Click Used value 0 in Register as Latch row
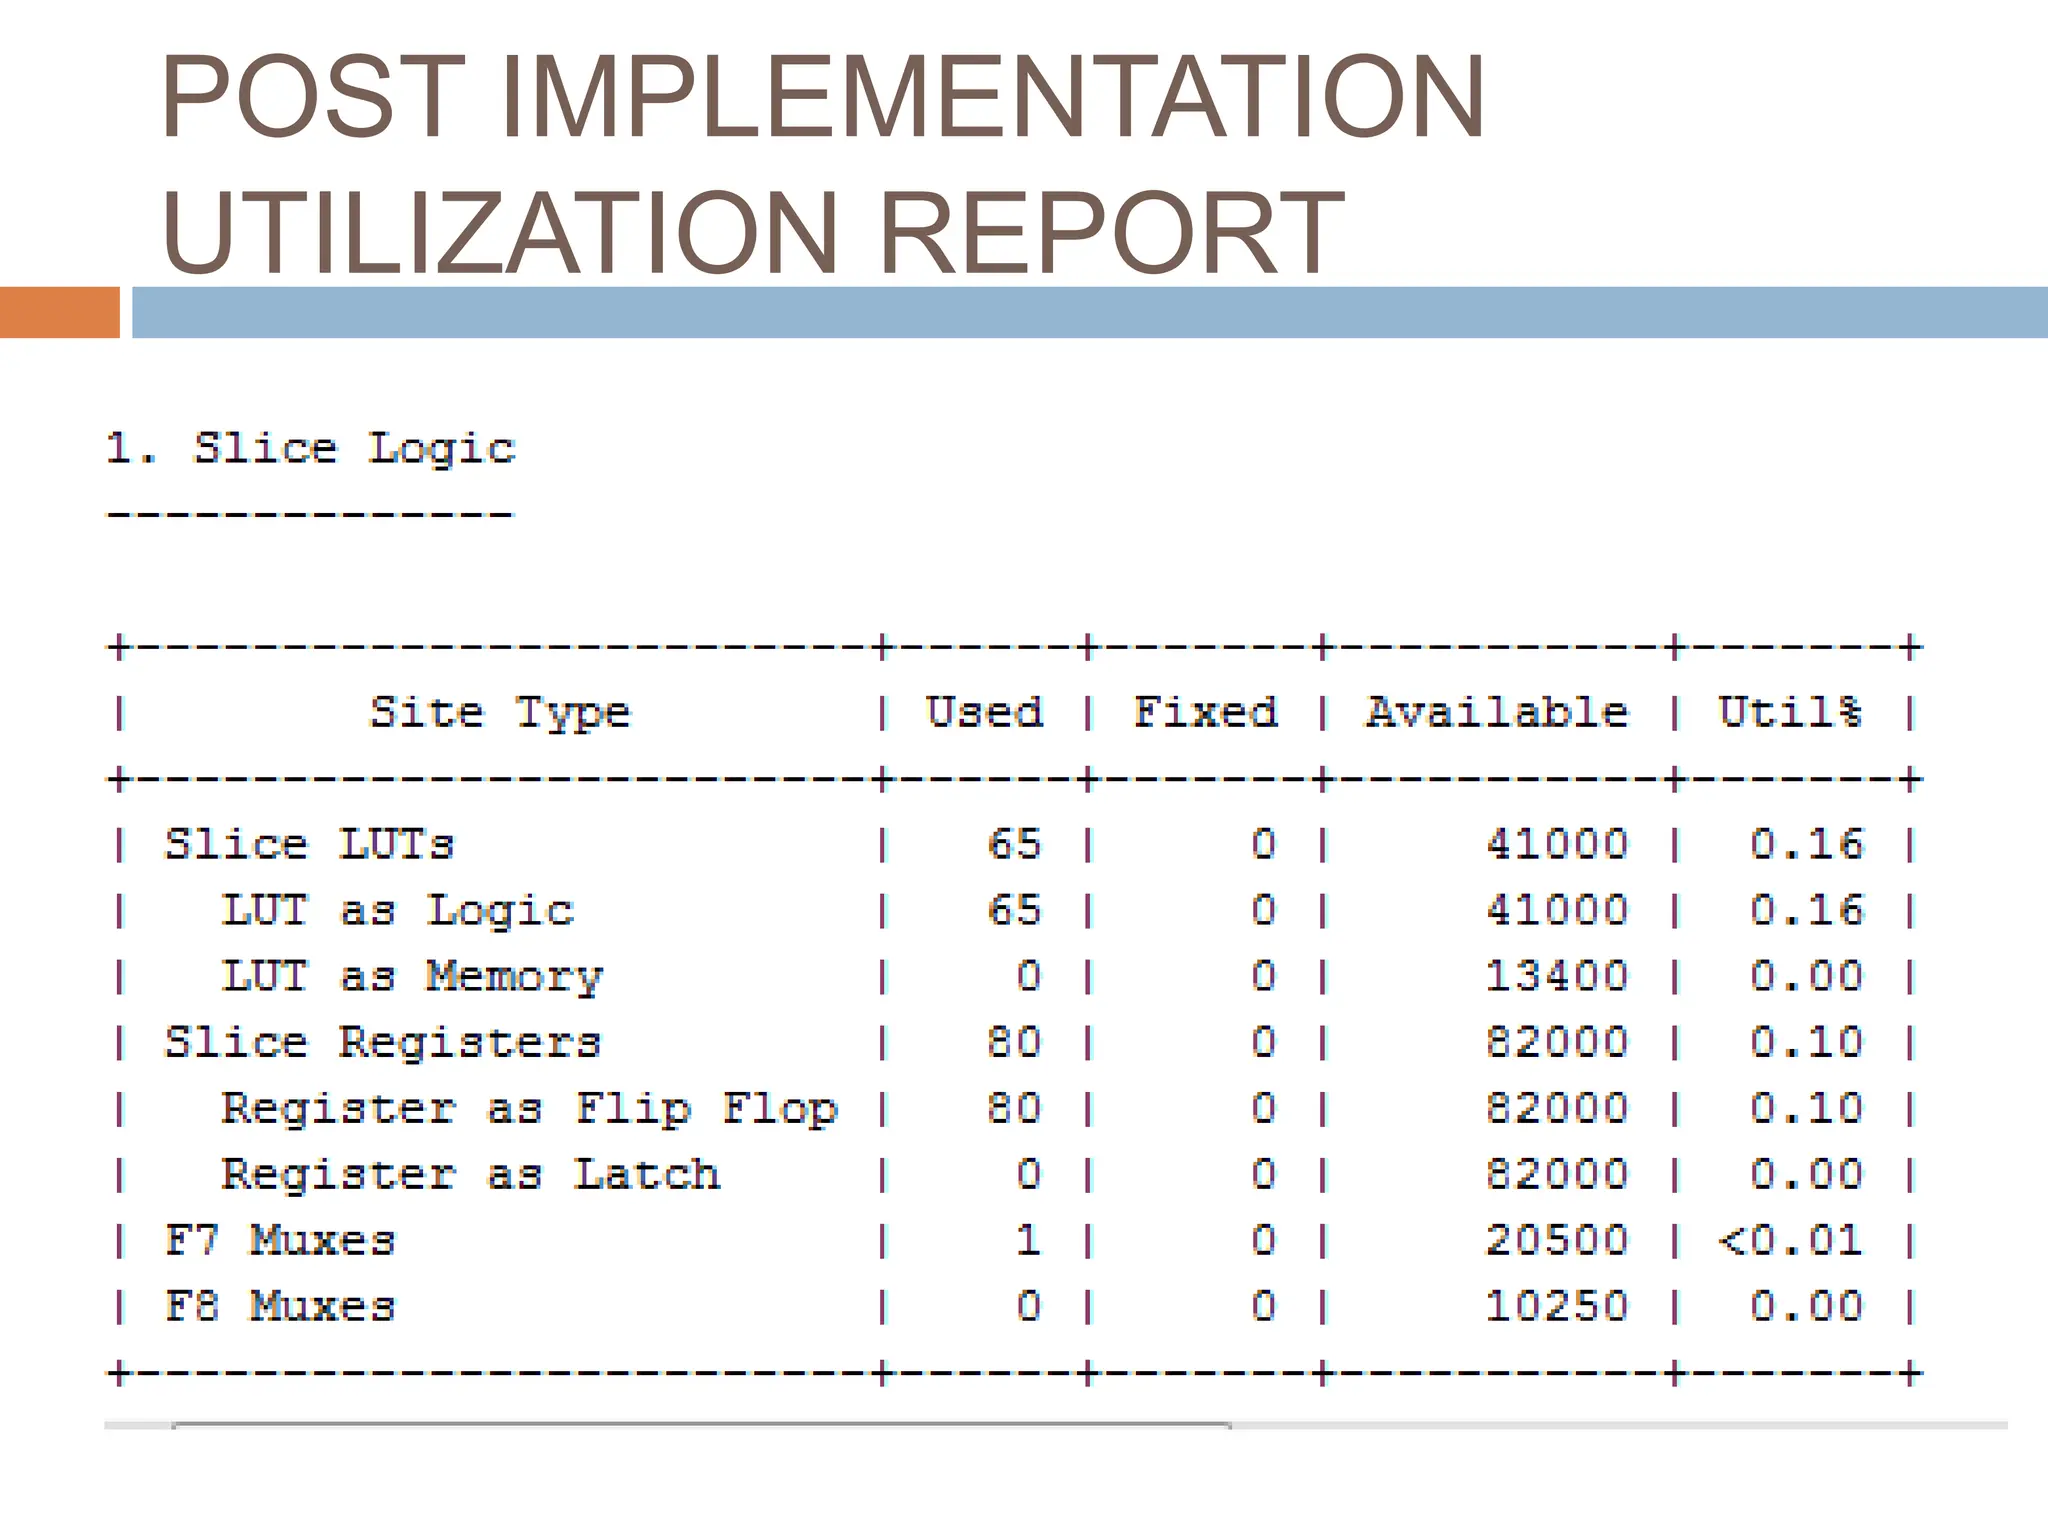Screen dimensions: 2048x1536 pos(1029,1175)
